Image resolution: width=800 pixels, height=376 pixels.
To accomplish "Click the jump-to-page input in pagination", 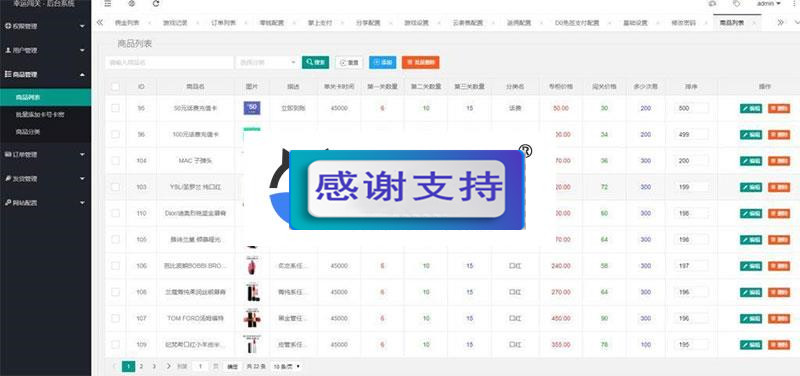I will (201, 366).
